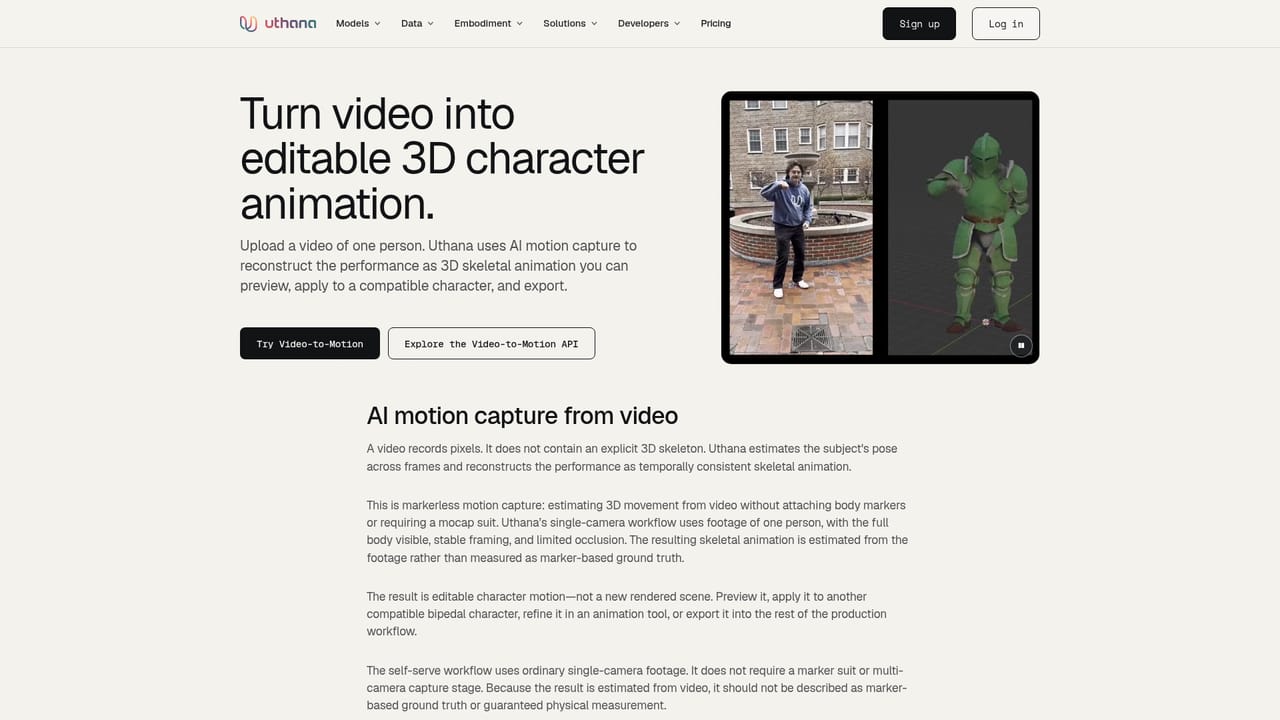Click the main hero headline text
This screenshot has width=1280, height=720.
(442, 158)
